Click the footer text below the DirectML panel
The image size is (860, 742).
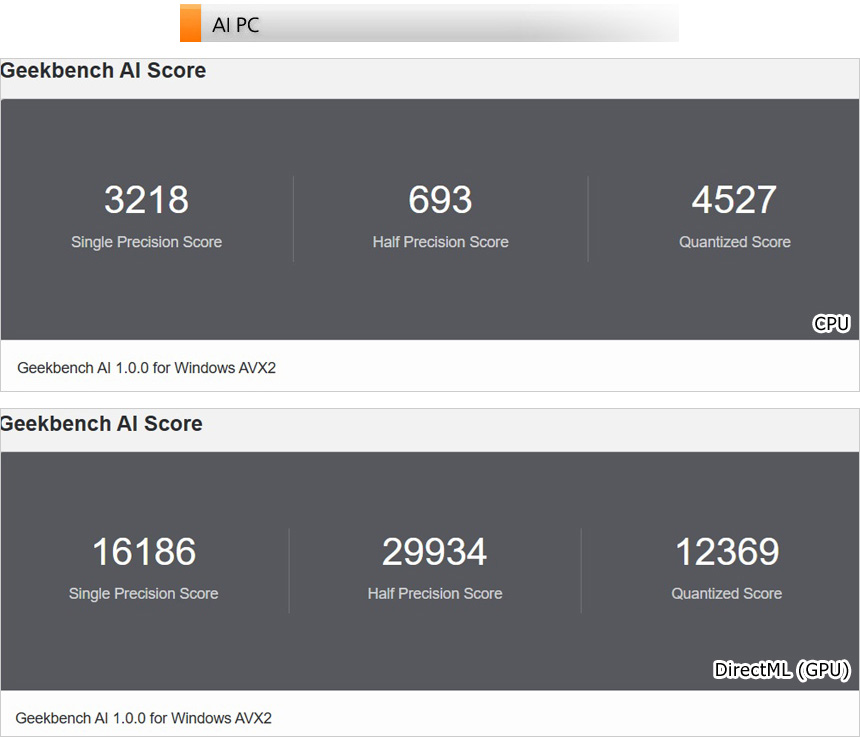[143, 718]
